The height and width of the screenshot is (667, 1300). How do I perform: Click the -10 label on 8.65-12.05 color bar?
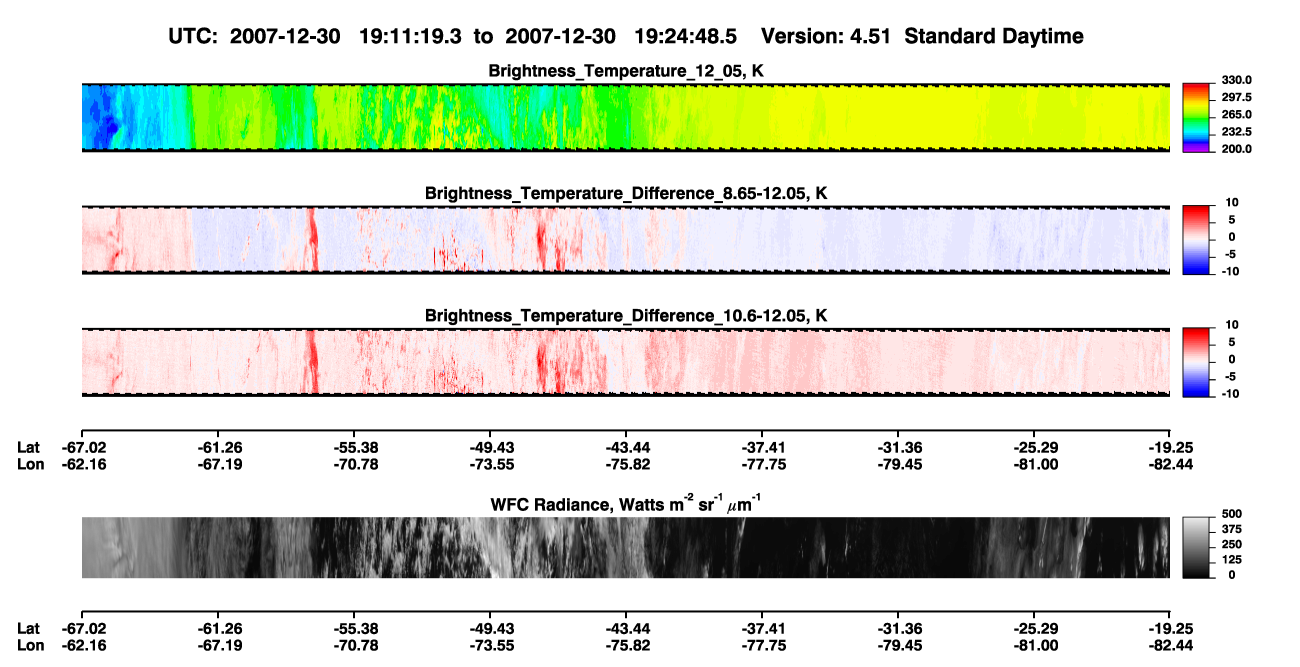1229,271
